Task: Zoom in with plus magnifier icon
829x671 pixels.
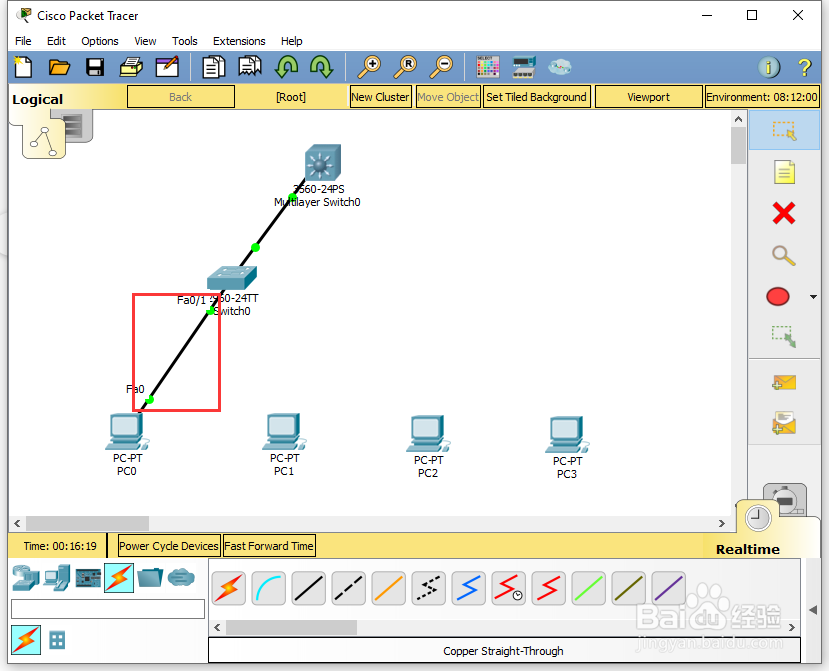Action: (x=369, y=67)
